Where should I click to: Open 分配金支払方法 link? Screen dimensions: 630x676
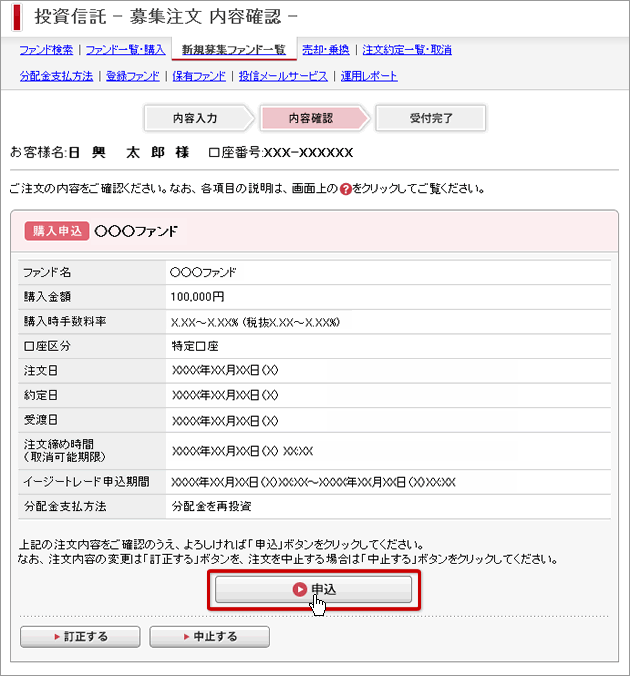[x=56, y=76]
